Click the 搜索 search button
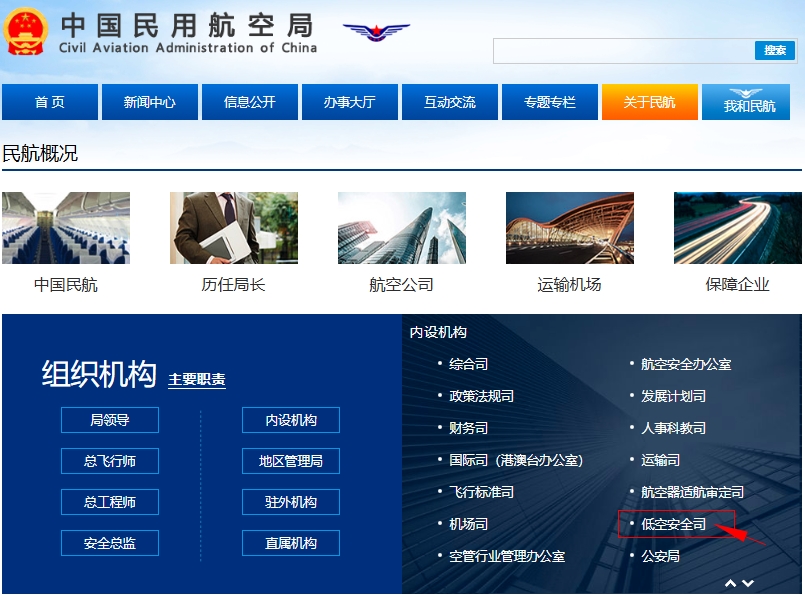 pos(775,50)
